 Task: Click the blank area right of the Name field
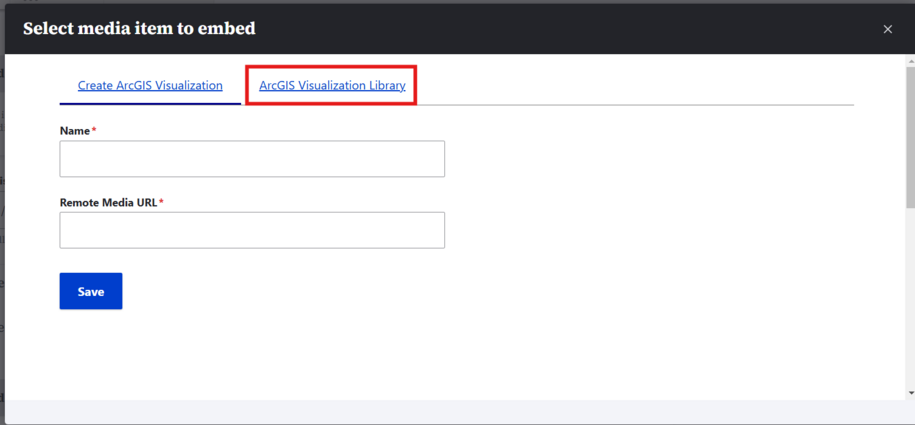click(x=650, y=159)
